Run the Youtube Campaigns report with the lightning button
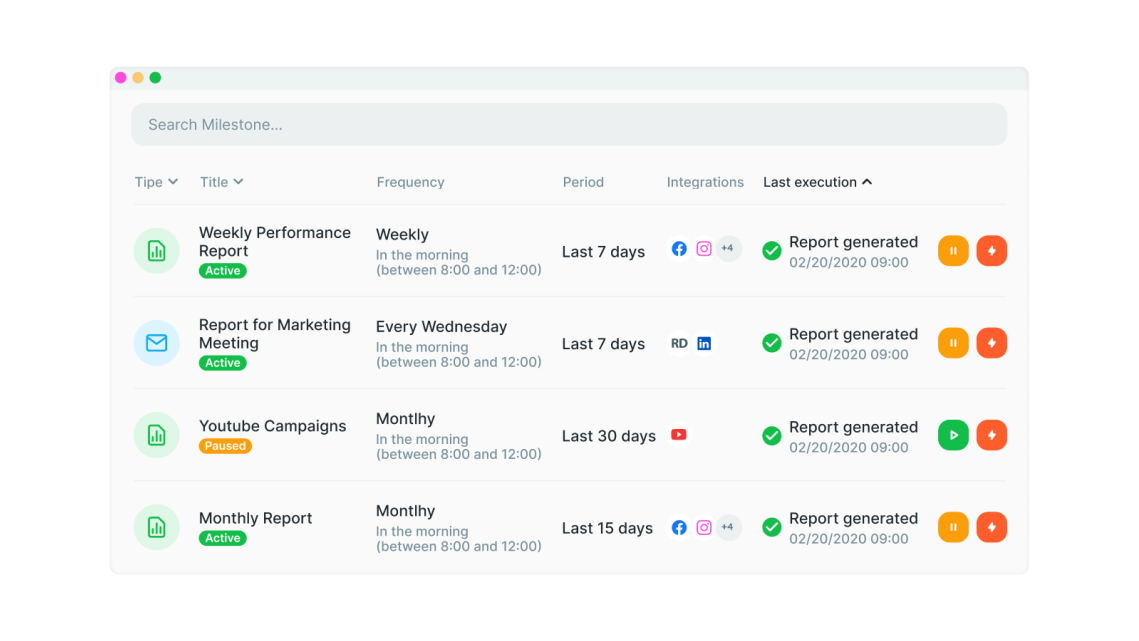Image resolution: width=1139 pixels, height=641 pixels. (991, 434)
